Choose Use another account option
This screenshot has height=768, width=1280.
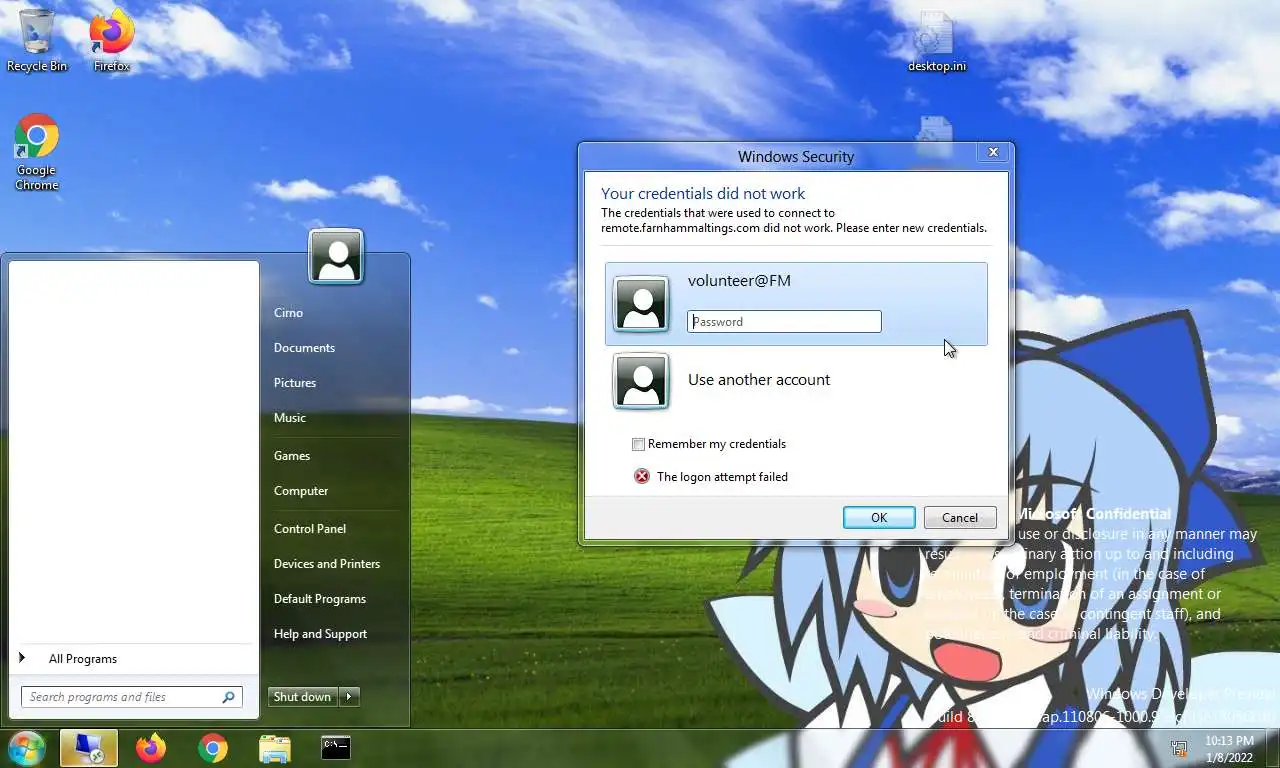click(x=796, y=381)
